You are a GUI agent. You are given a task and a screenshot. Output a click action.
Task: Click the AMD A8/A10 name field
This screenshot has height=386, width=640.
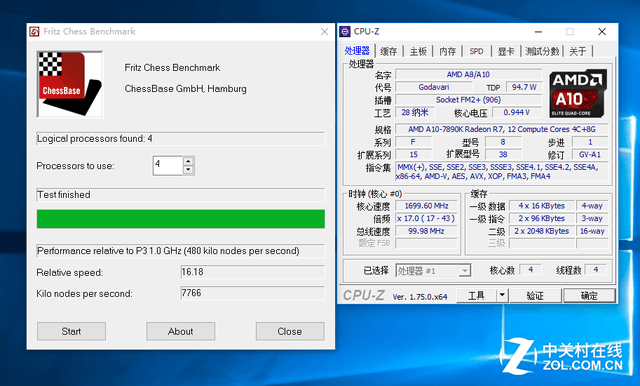click(469, 75)
